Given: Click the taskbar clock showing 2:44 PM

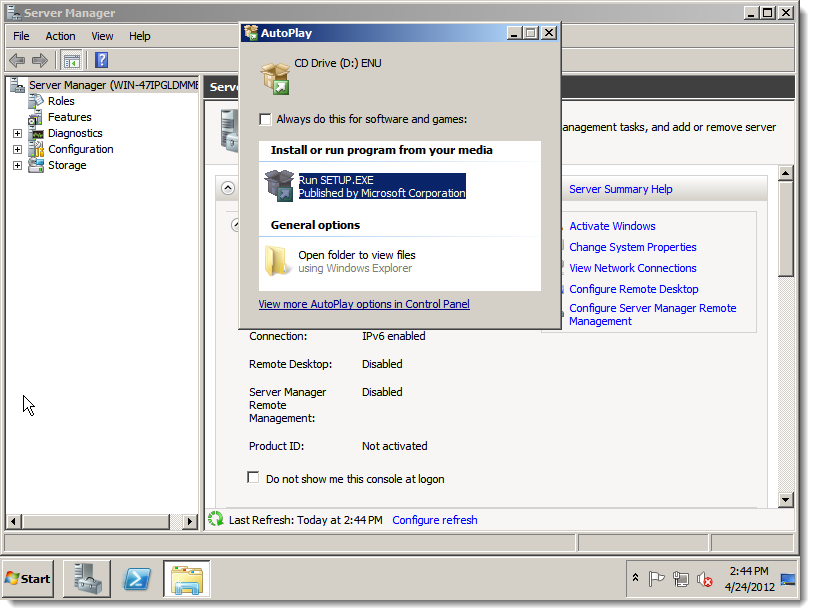Looking at the screenshot, I should pyautogui.click(x=750, y=579).
